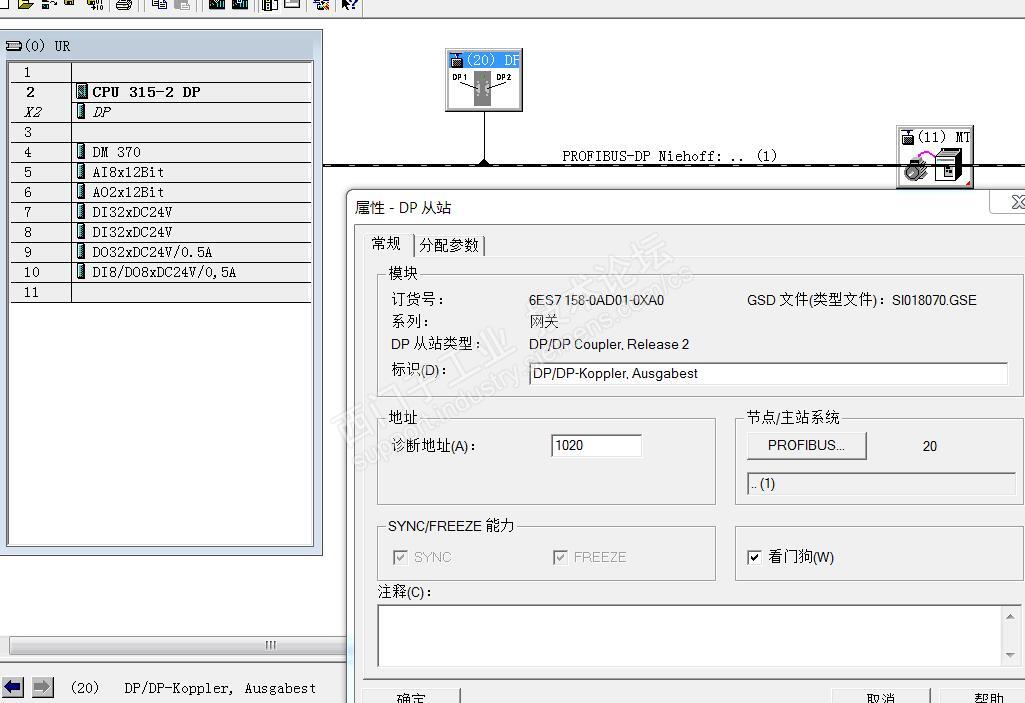Click the horizontal scrollbar under rack panel
Screen dimensions: 1025x703
pyautogui.click(x=176, y=645)
